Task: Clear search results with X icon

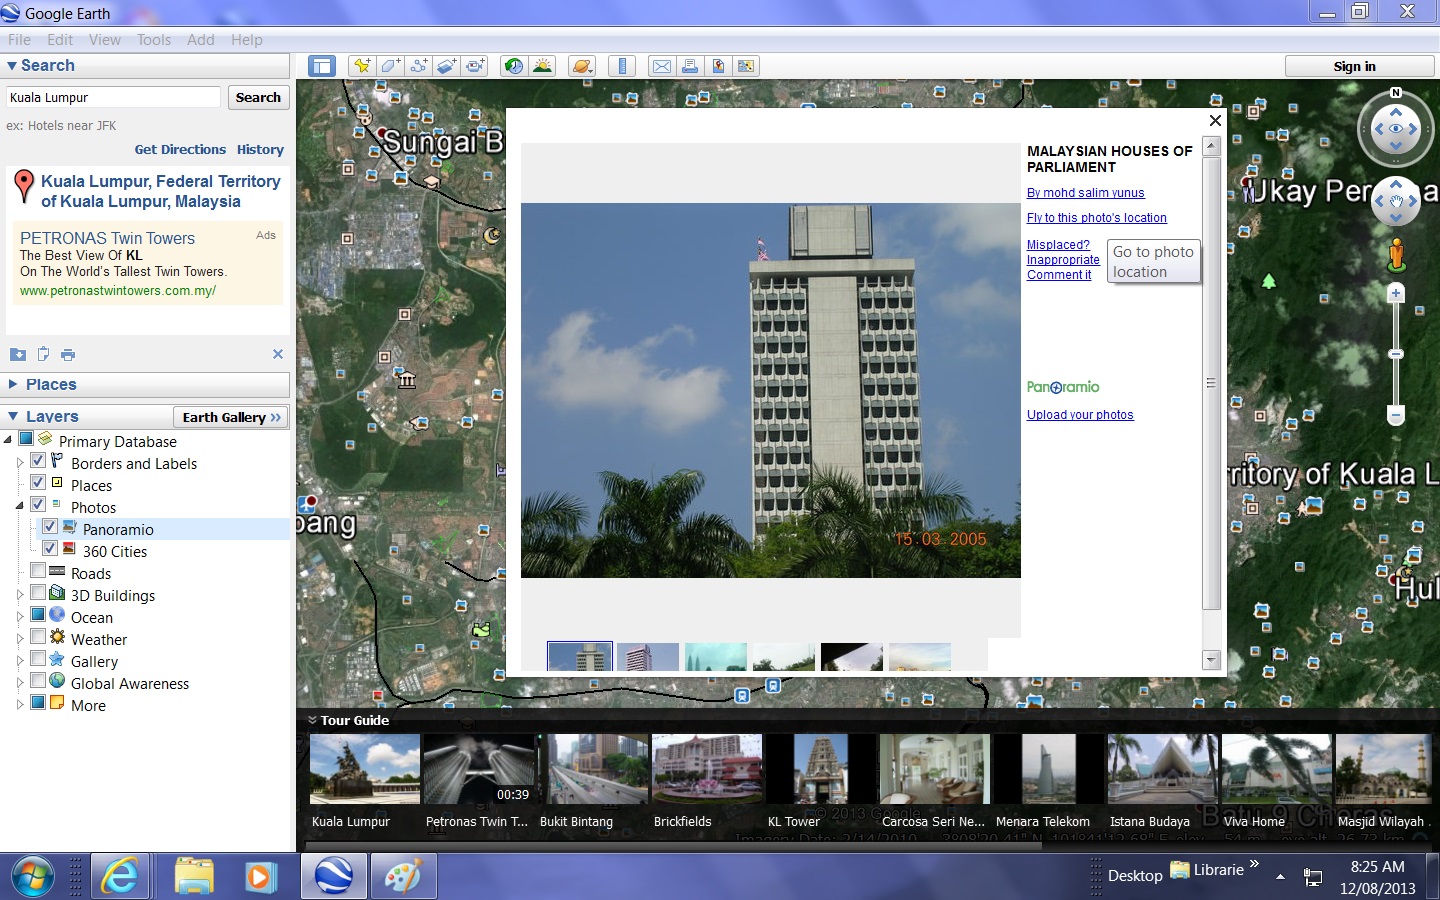Action: (278, 354)
